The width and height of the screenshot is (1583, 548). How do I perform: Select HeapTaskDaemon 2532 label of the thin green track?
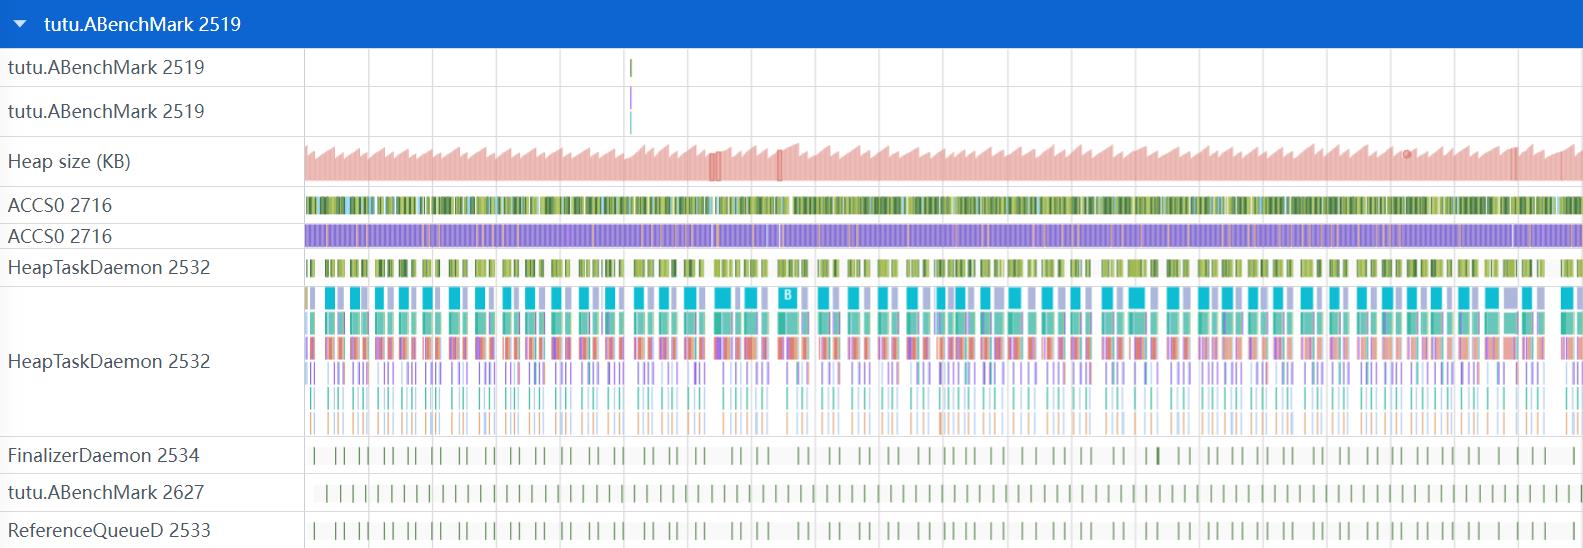pyautogui.click(x=109, y=267)
